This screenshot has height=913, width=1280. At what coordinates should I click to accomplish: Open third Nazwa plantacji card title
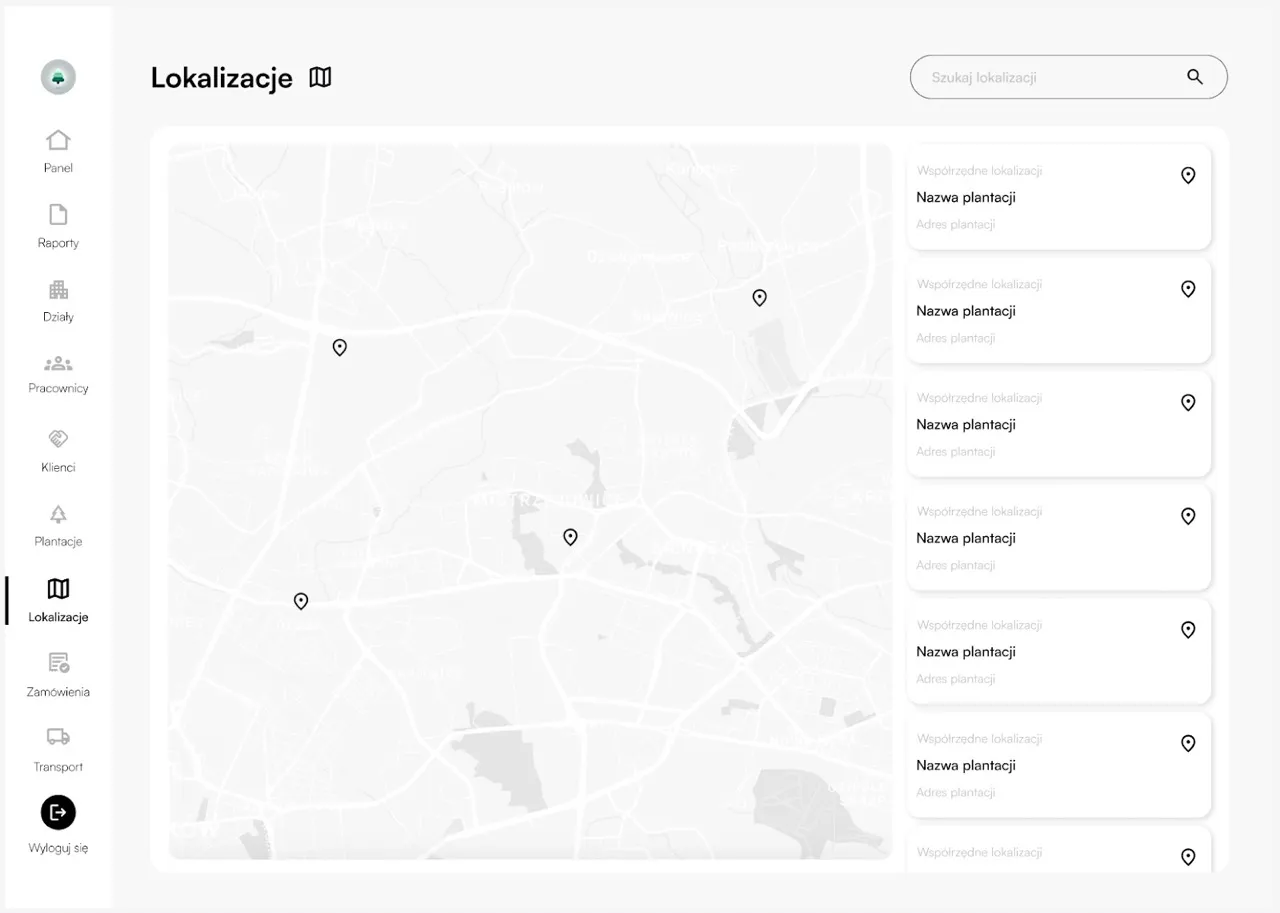click(x=966, y=425)
